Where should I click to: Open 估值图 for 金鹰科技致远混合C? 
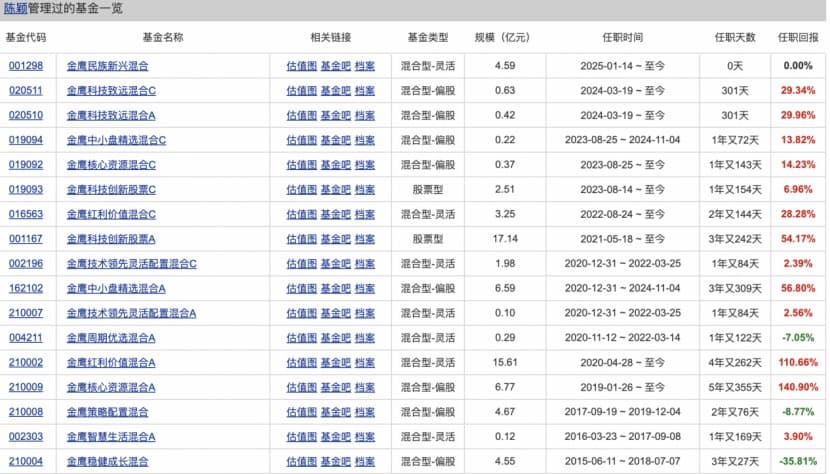301,90
